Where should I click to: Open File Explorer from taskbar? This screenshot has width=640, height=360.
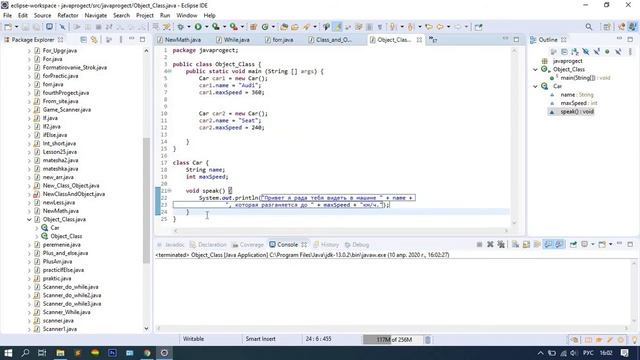tap(60, 353)
